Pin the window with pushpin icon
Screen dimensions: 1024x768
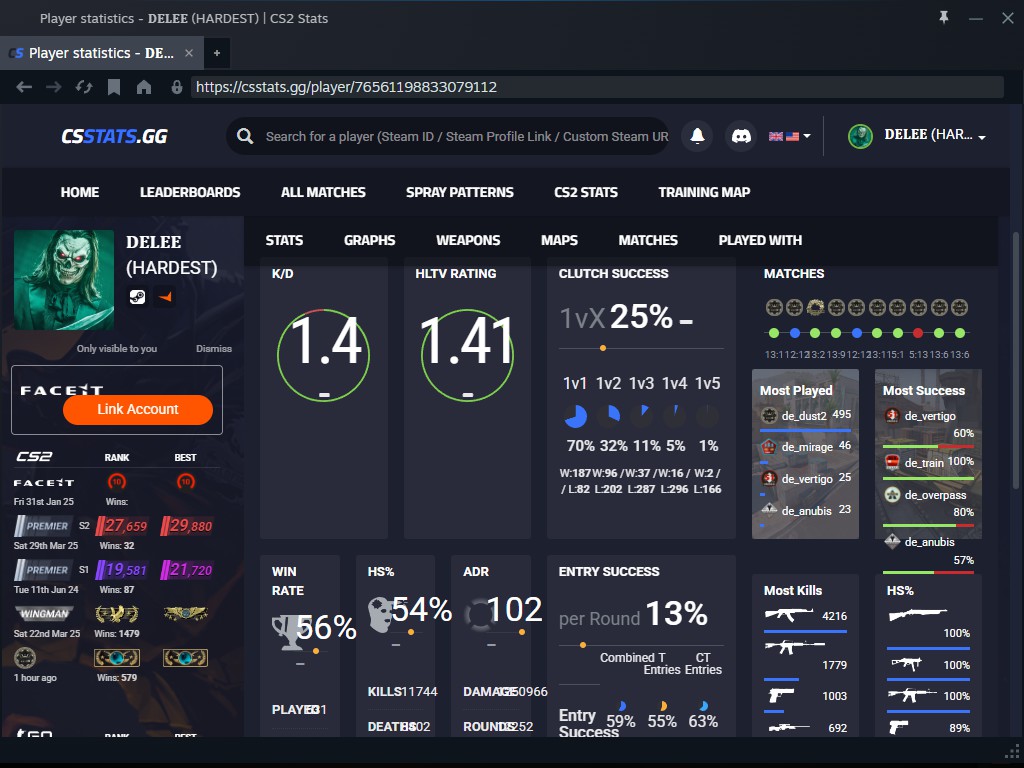click(944, 18)
